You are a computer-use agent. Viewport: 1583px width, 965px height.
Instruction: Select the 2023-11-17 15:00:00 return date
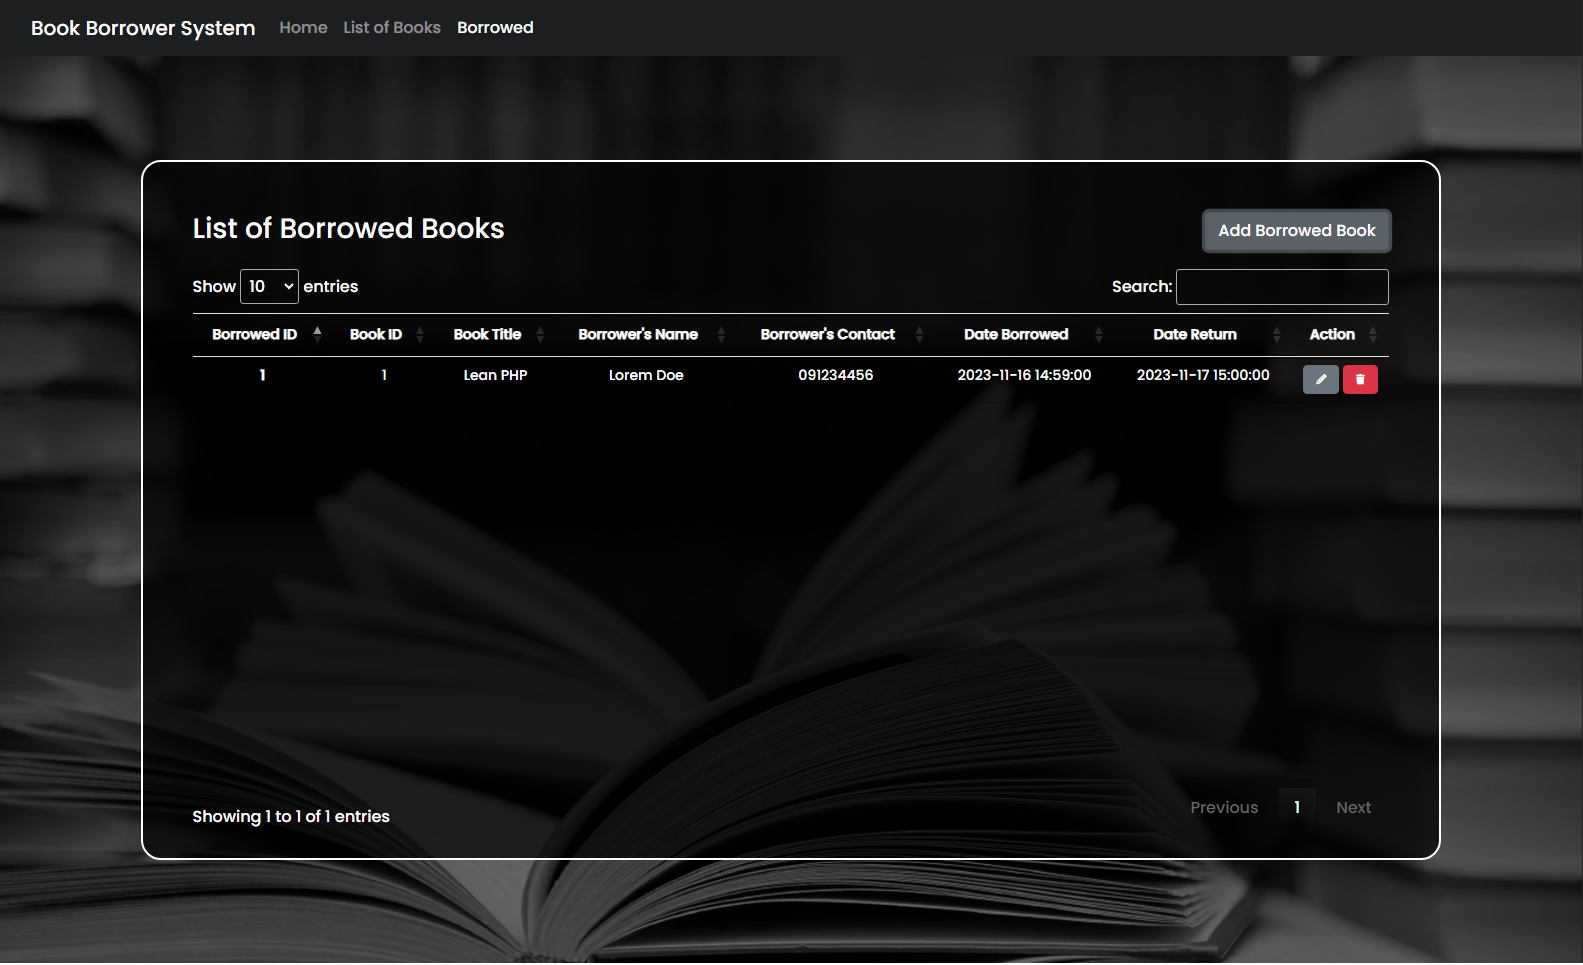1203,375
